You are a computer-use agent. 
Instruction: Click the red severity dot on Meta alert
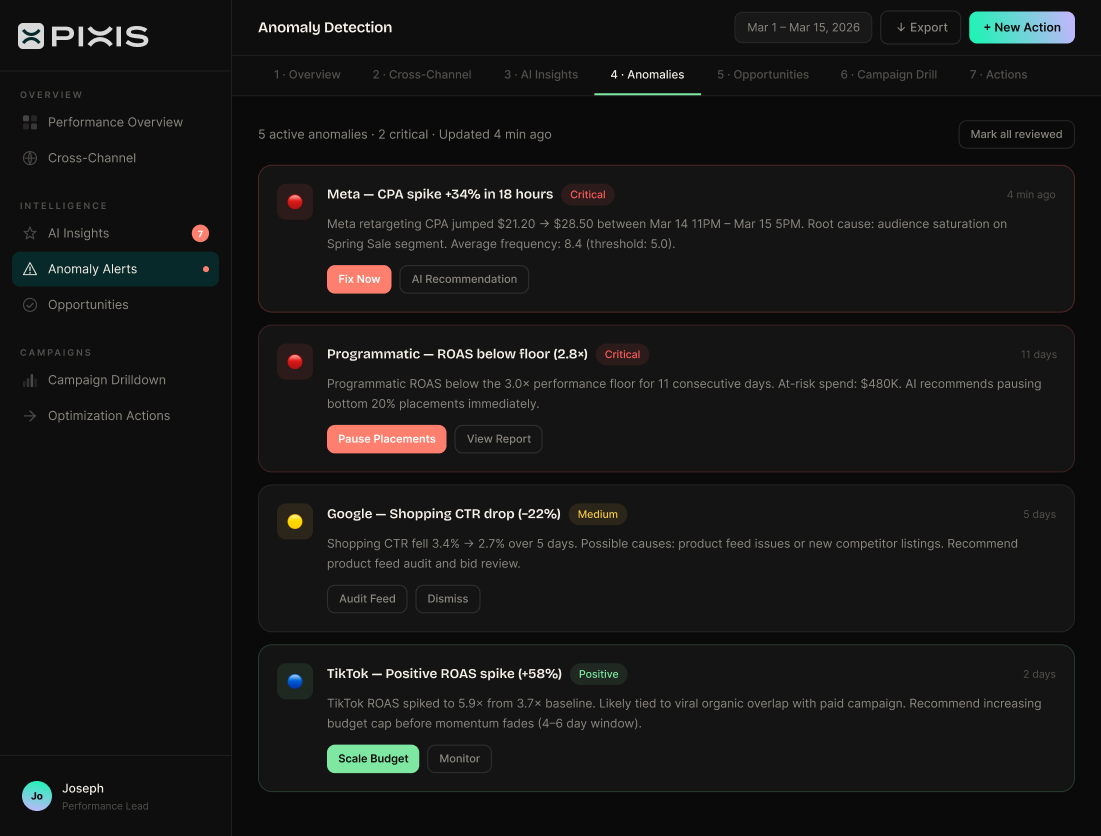[295, 202]
